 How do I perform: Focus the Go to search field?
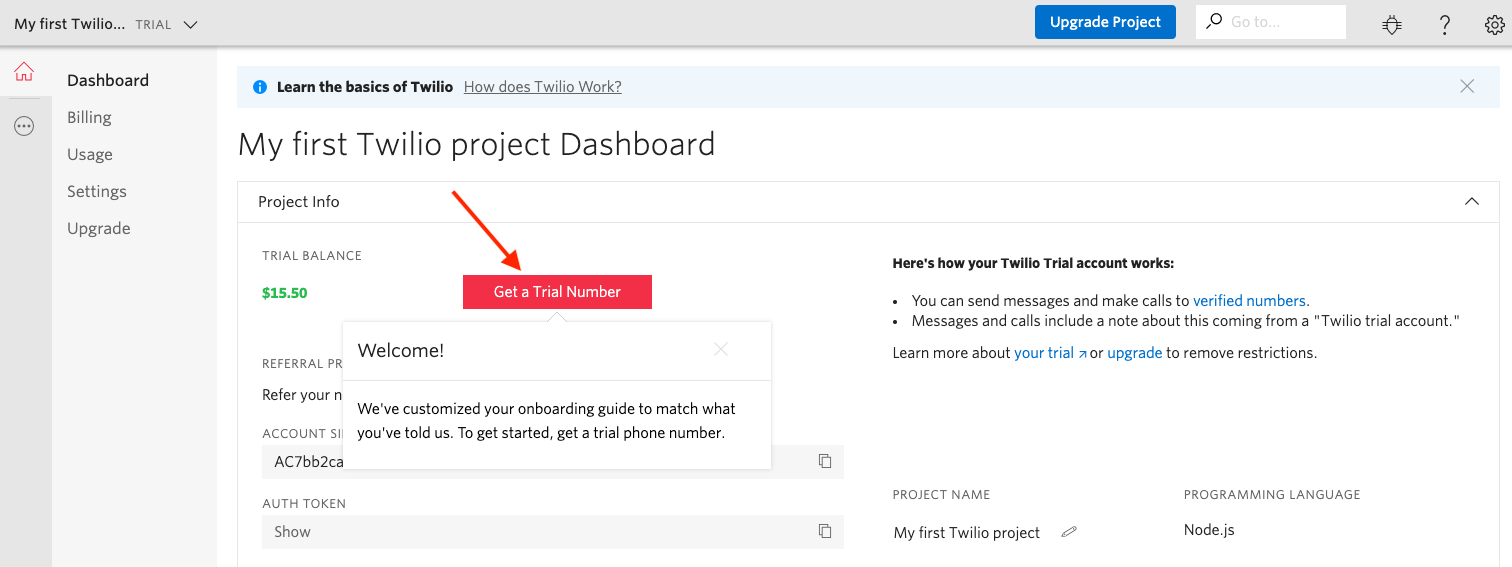tap(1271, 21)
